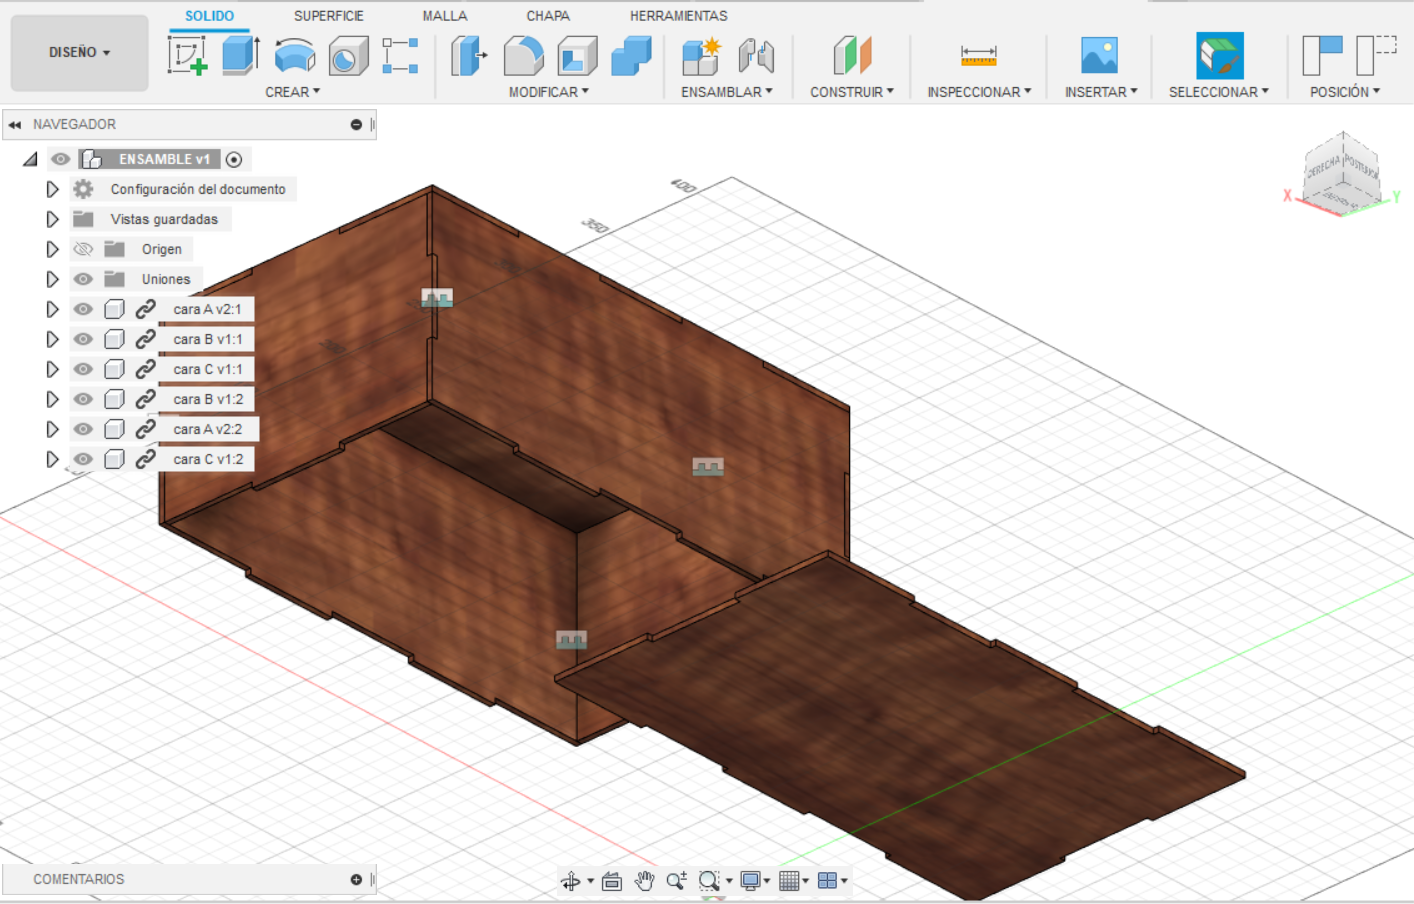This screenshot has width=1414, height=904.
Task: Click the New Component icon
Action: 701,56
